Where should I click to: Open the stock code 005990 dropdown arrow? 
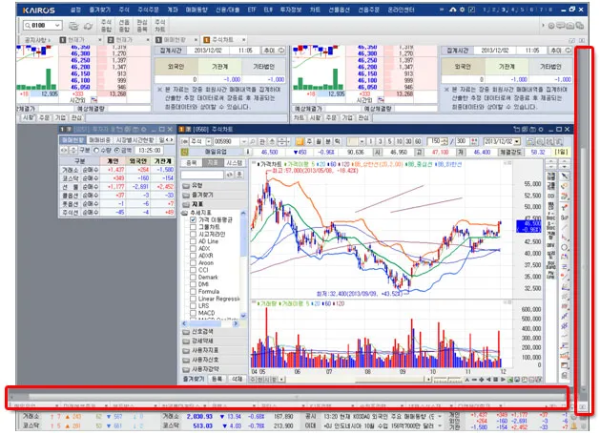click(x=243, y=142)
